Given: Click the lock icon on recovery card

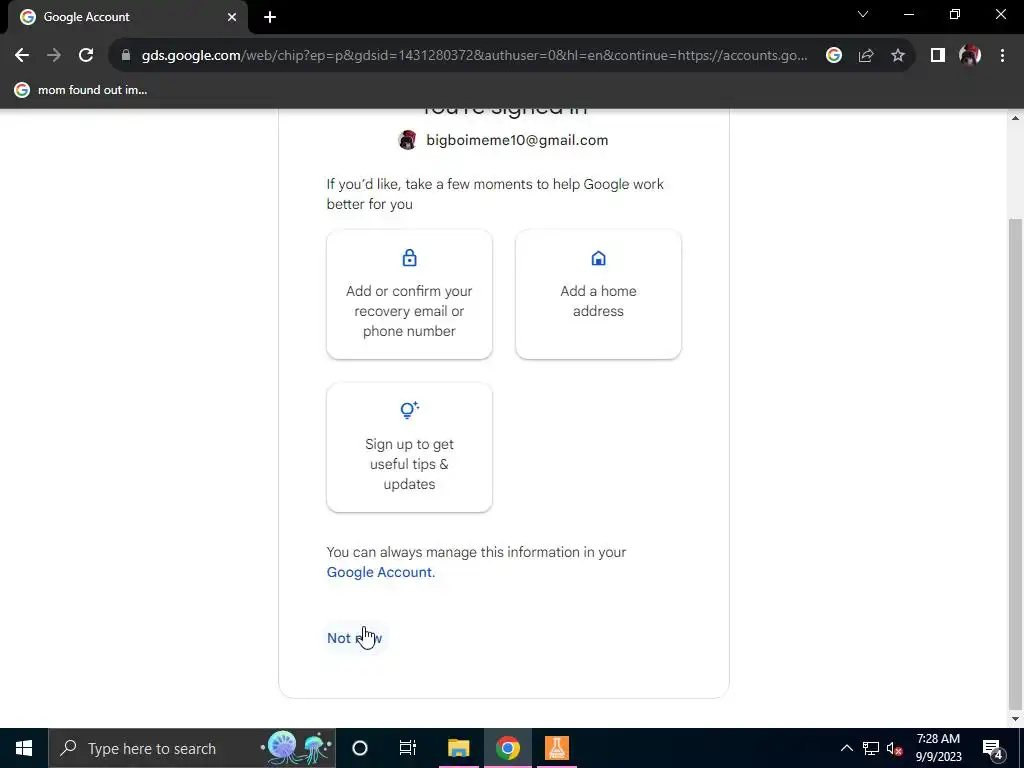Looking at the screenshot, I should 409,258.
